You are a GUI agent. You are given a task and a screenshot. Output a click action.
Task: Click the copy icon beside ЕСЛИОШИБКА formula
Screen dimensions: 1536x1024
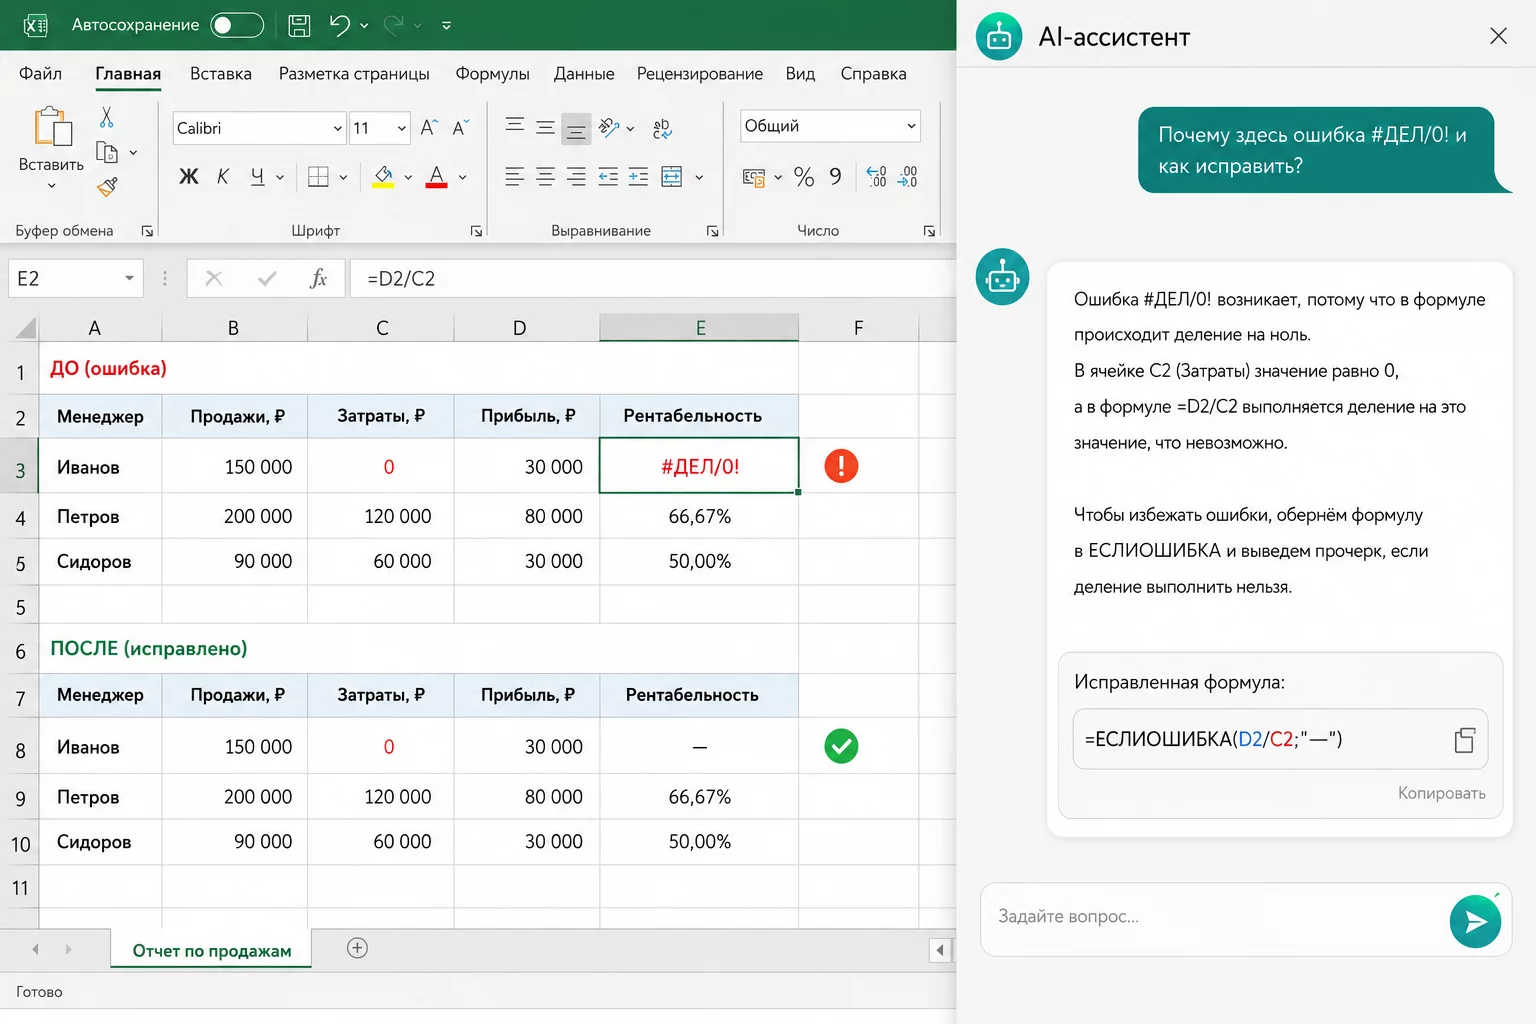tap(1465, 740)
